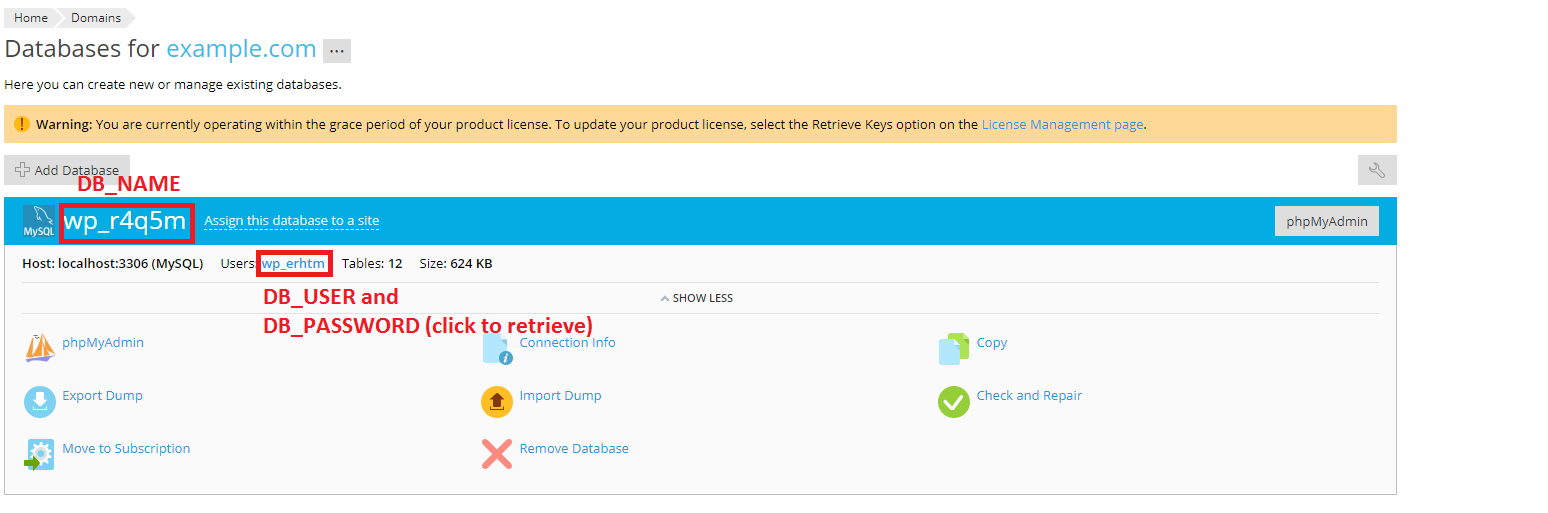Click the green Check and Repair icon
The width and height of the screenshot is (1548, 513).
tap(954, 401)
